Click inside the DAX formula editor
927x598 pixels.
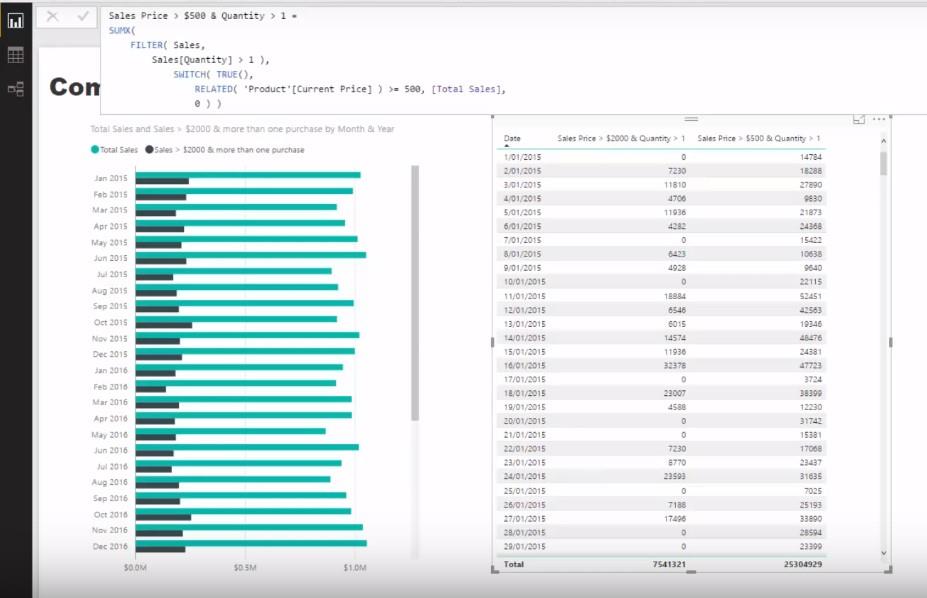coord(513,59)
